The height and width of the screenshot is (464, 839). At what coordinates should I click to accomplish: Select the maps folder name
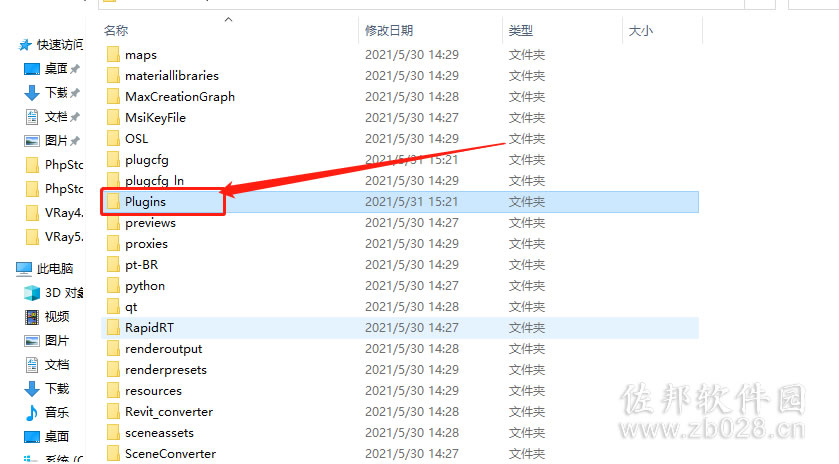[x=141, y=55]
